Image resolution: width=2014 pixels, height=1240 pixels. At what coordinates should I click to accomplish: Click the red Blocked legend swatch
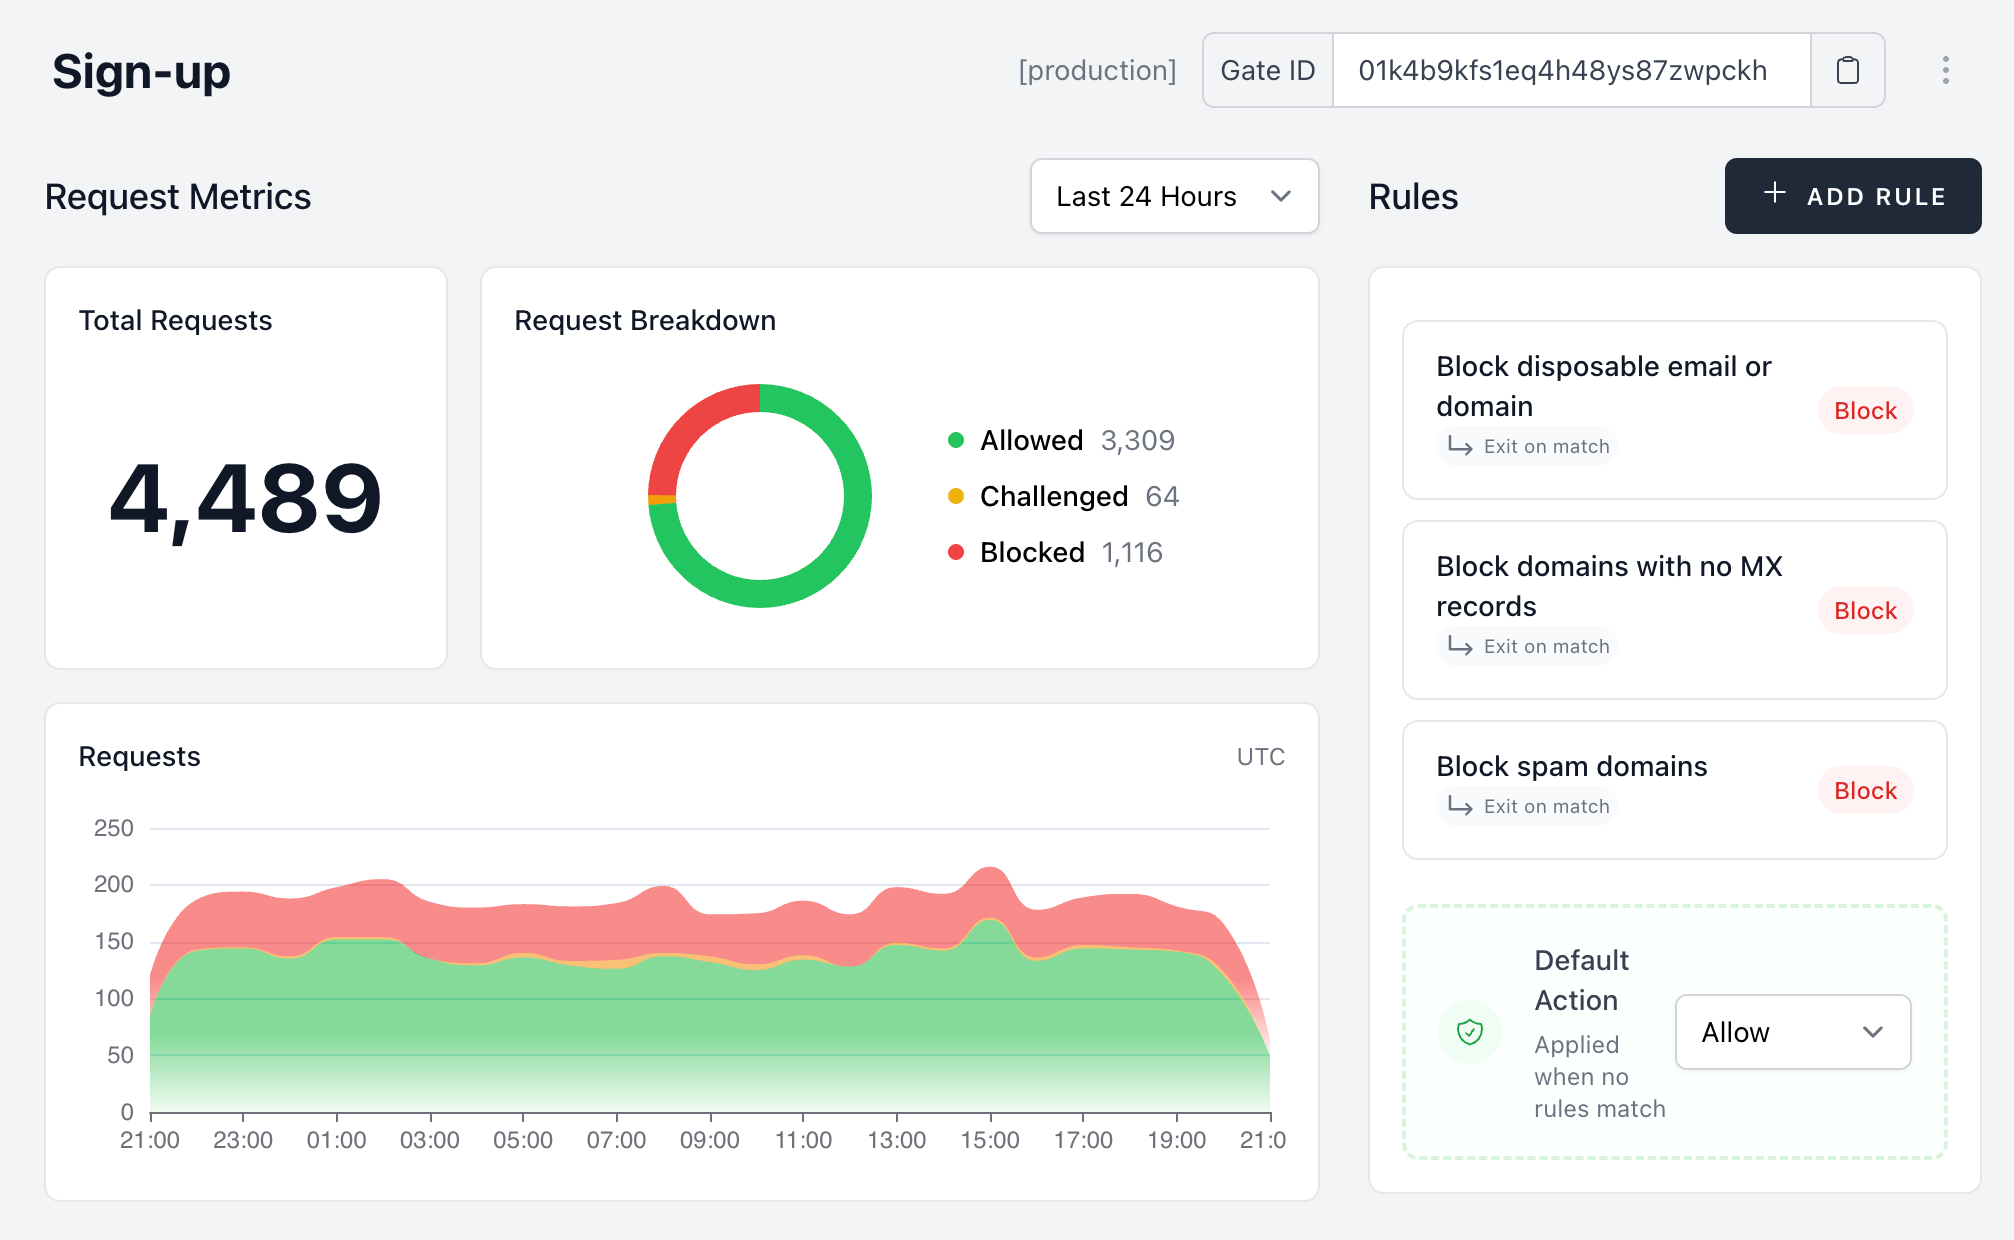(x=956, y=551)
